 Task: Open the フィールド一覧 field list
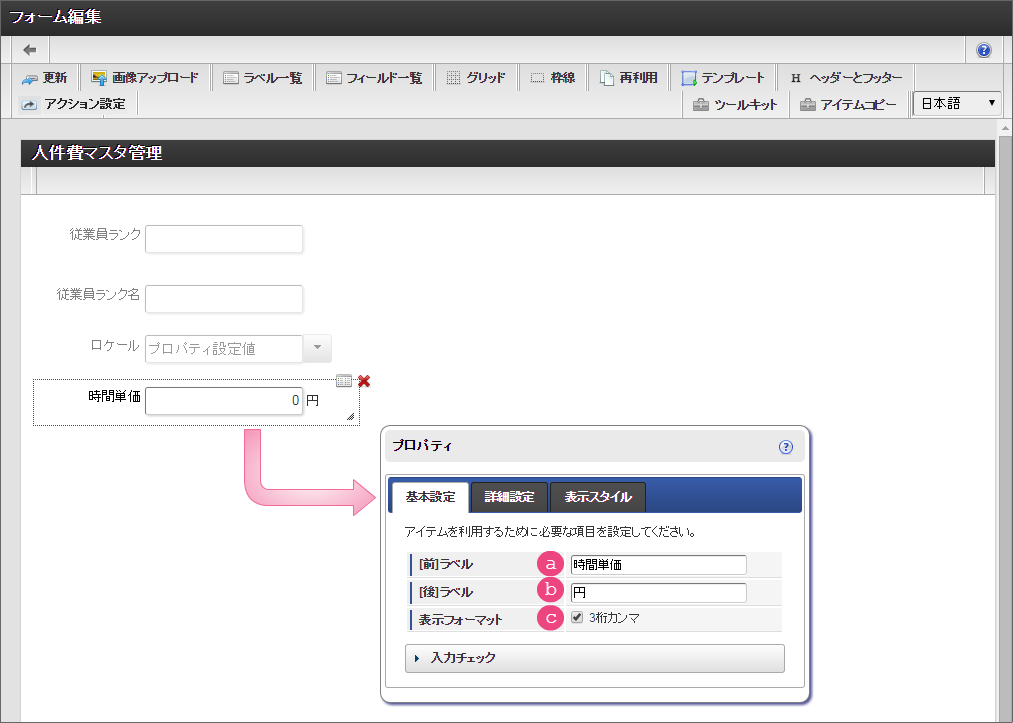374,78
